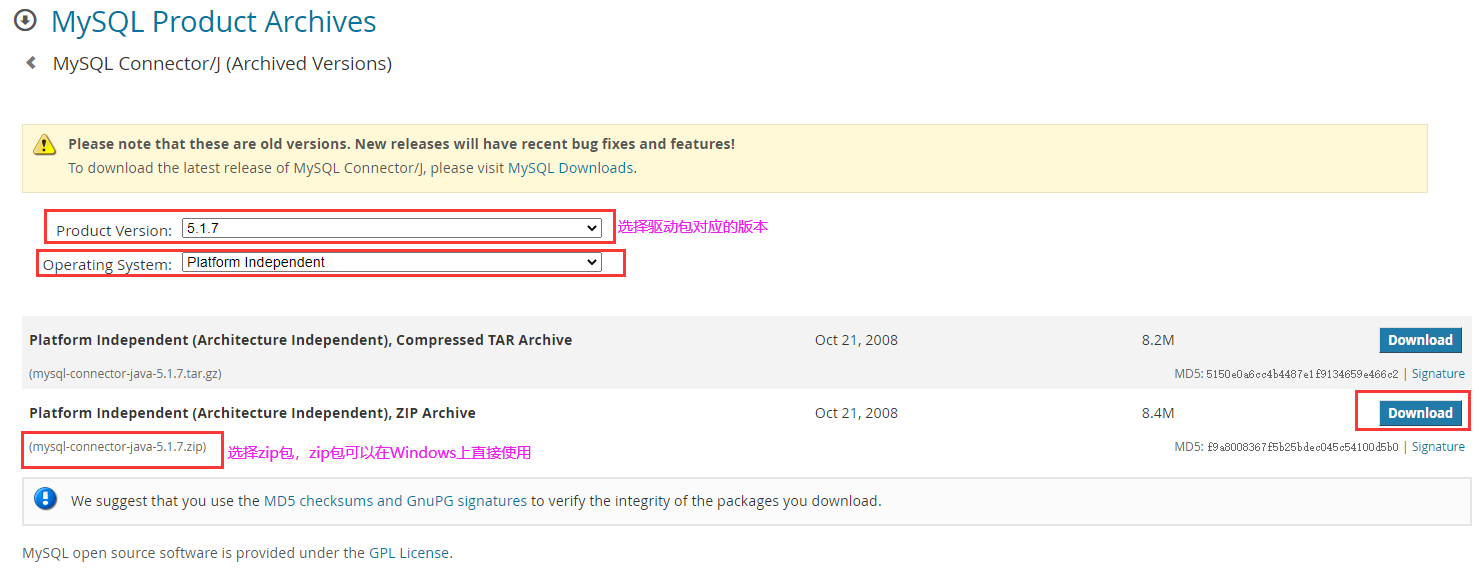The height and width of the screenshot is (569, 1479).
Task: Click the download circle icon beside the page title
Action: coord(25,20)
